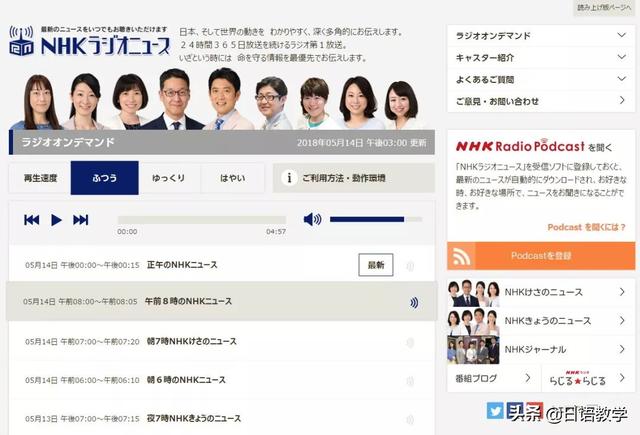This screenshot has width=640, height=435.
Task: Play 朝7時NHKけさのニュース entry
Action: coord(221,341)
